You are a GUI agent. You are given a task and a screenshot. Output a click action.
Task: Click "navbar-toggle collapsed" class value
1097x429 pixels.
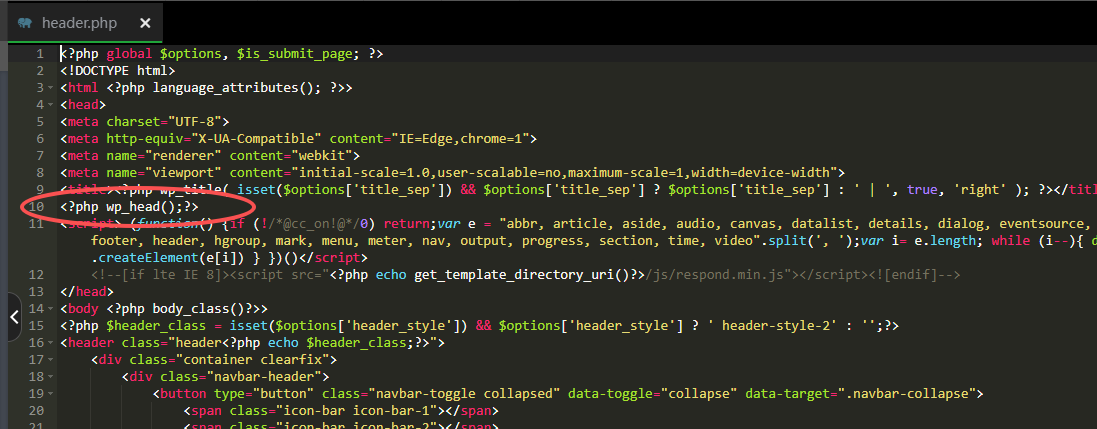465,393
